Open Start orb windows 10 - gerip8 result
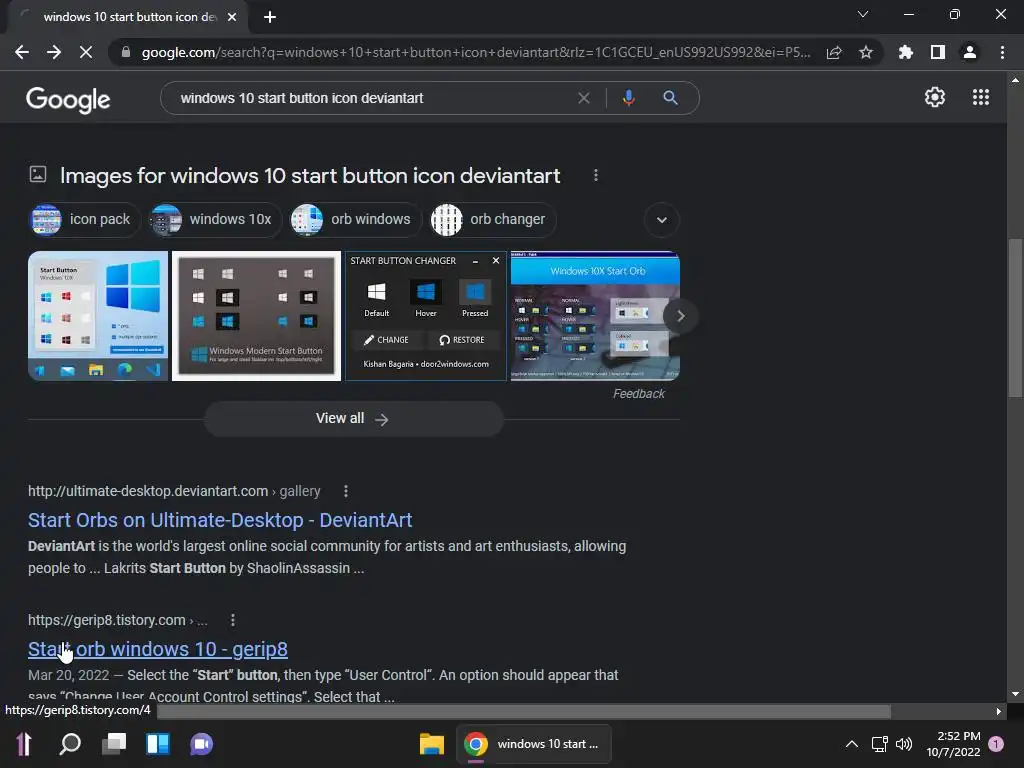This screenshot has width=1024, height=768. coord(158,649)
